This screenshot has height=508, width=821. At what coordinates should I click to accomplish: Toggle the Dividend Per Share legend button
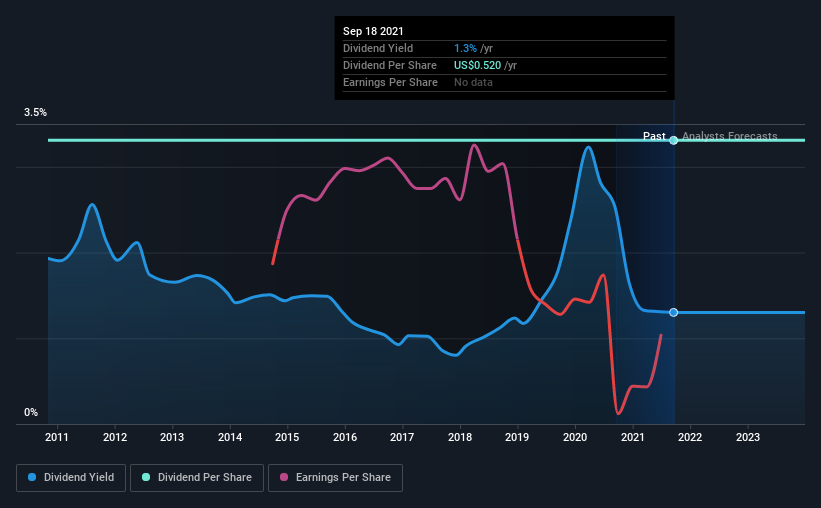[x=197, y=478]
